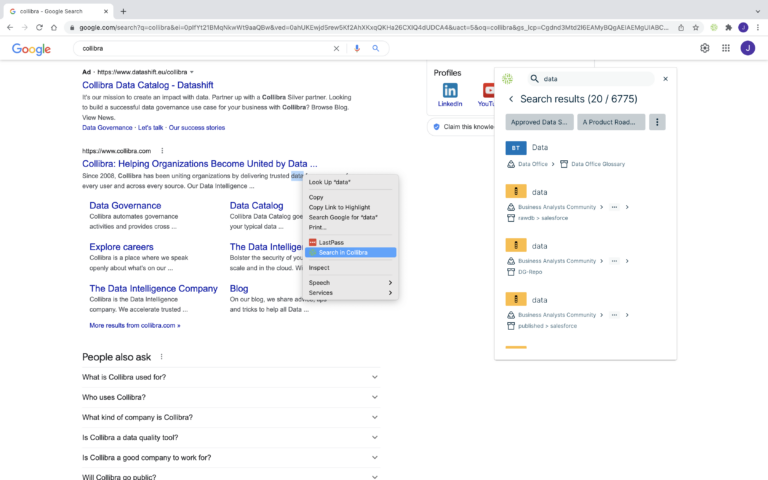Image resolution: width=768 pixels, height=480 pixels.
Task: Click the browser back arrow
Action: 10,27
